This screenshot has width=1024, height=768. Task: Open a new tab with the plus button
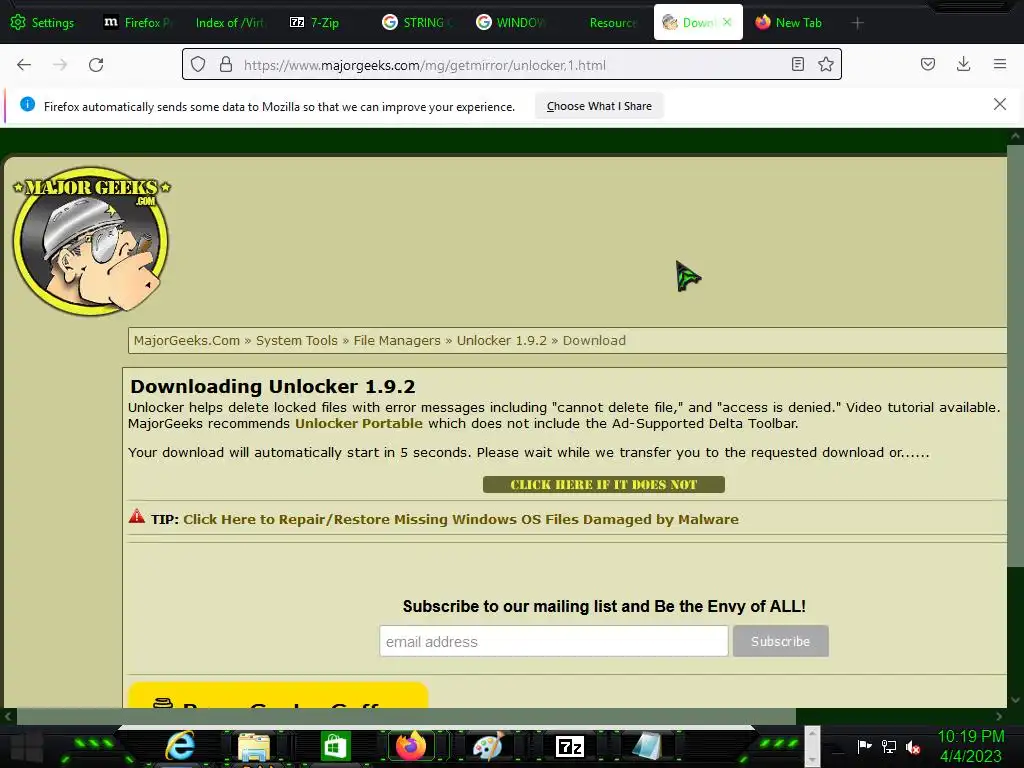point(857,23)
